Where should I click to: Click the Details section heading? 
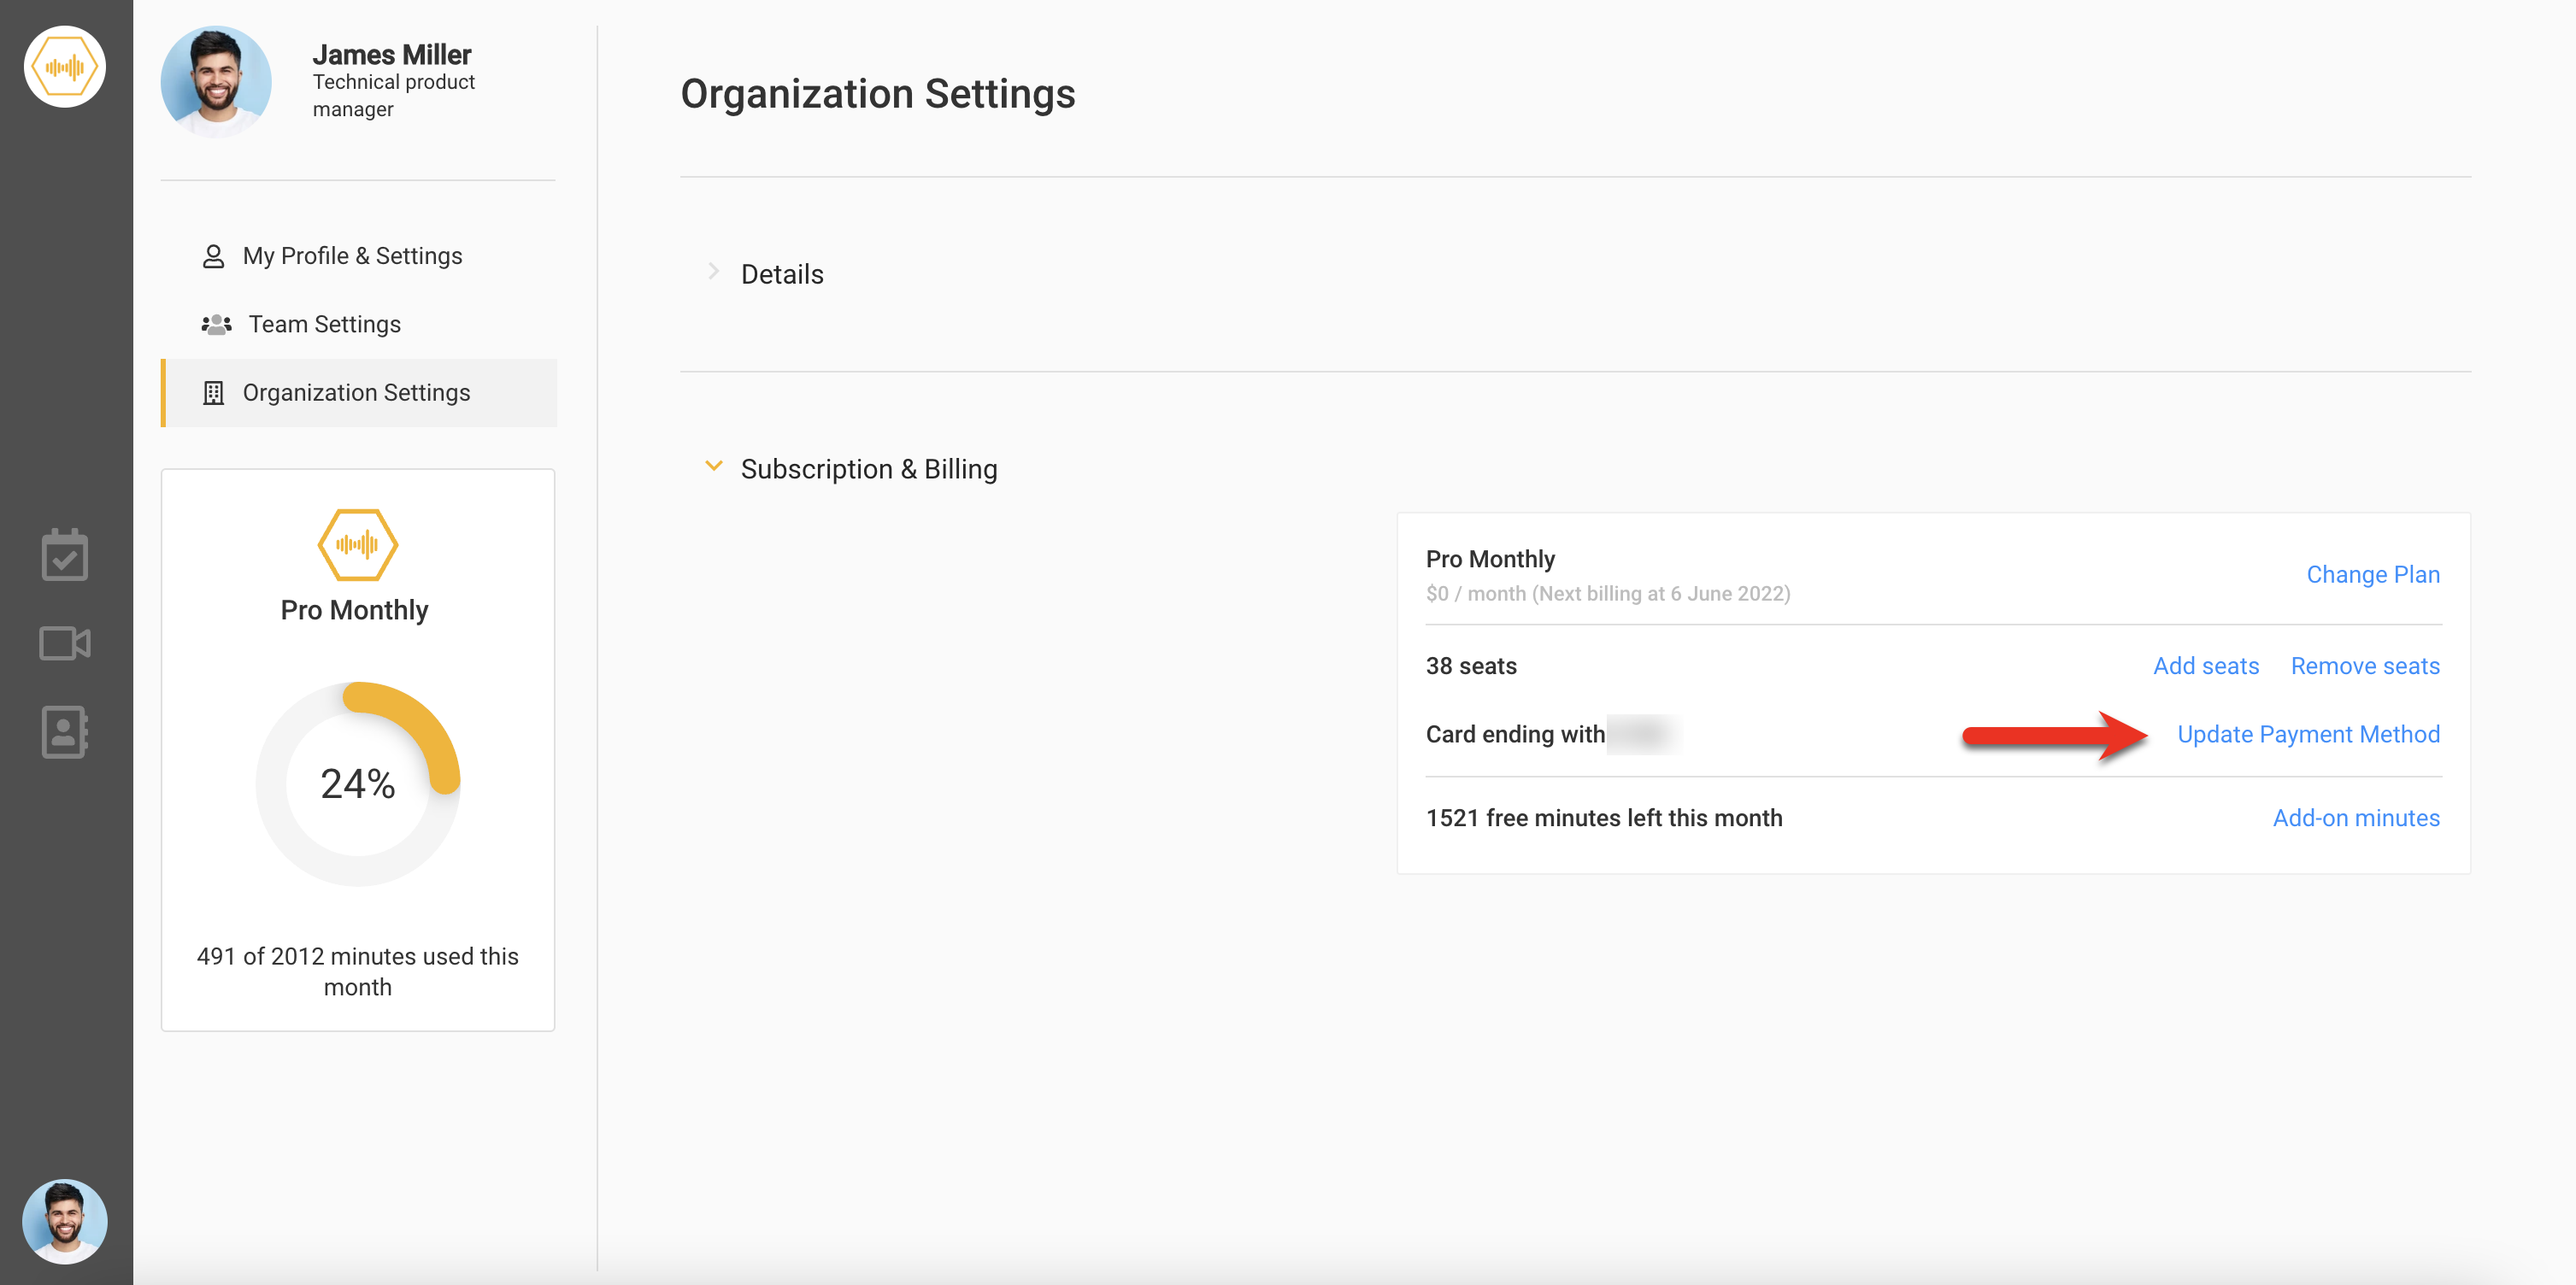(x=782, y=274)
